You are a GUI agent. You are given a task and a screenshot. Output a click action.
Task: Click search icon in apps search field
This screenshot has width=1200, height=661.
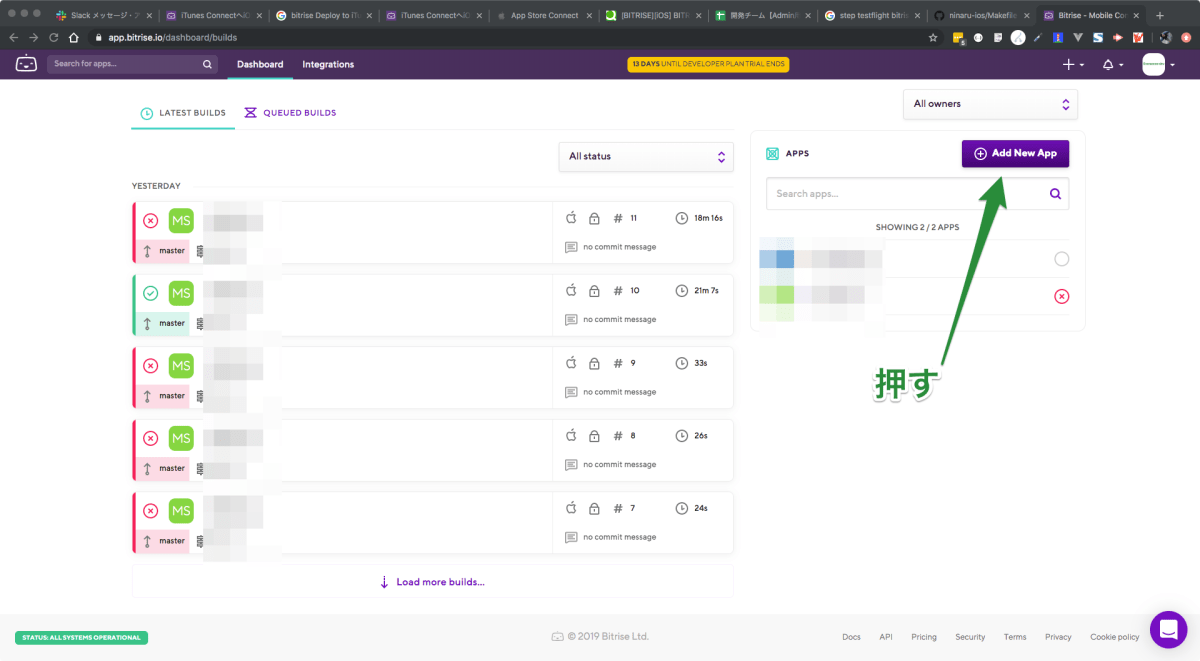pyautogui.click(x=1055, y=194)
